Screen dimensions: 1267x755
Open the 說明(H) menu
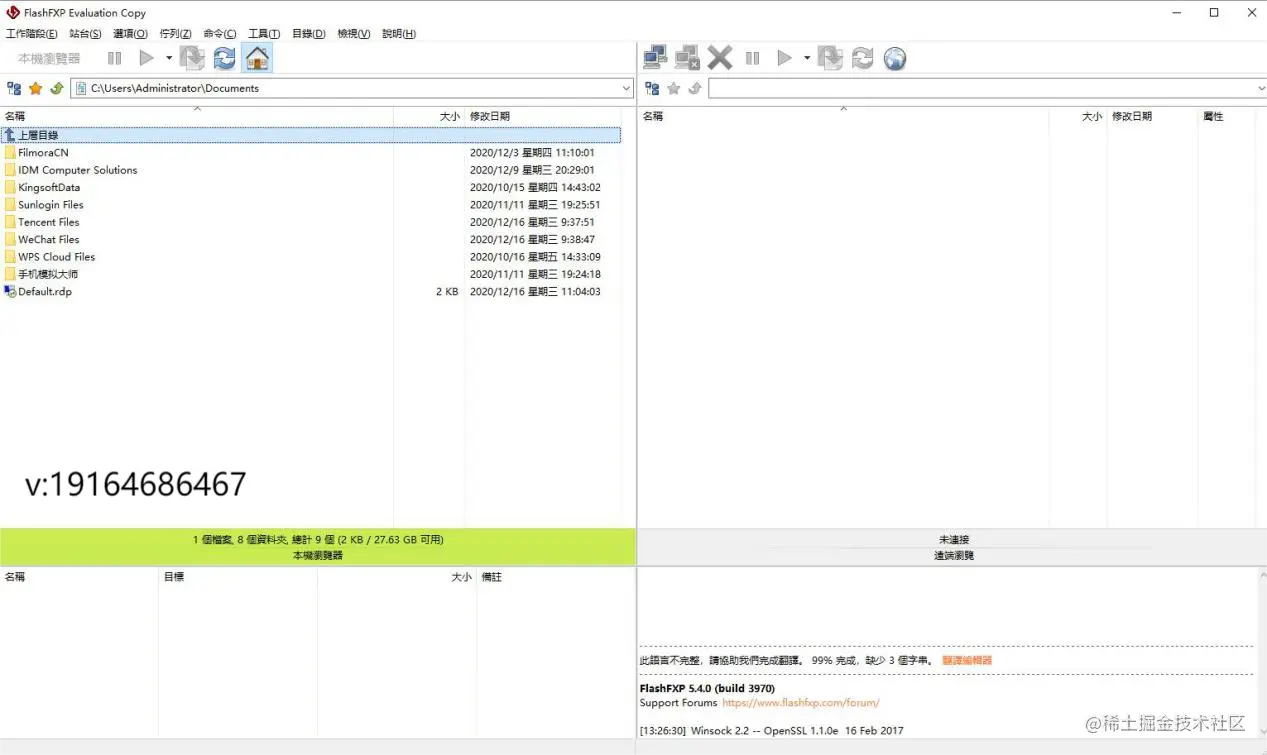pyautogui.click(x=398, y=33)
